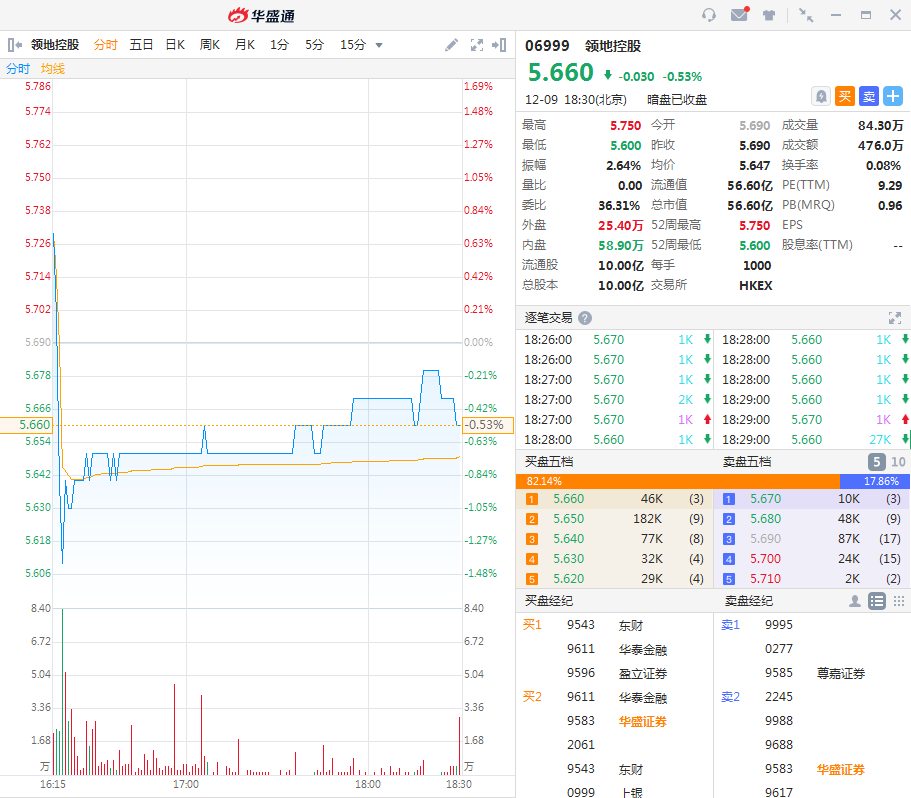Viewport: 911px width, 798px height.
Task: Click the 华盛通 app logo
Action: pos(261,15)
